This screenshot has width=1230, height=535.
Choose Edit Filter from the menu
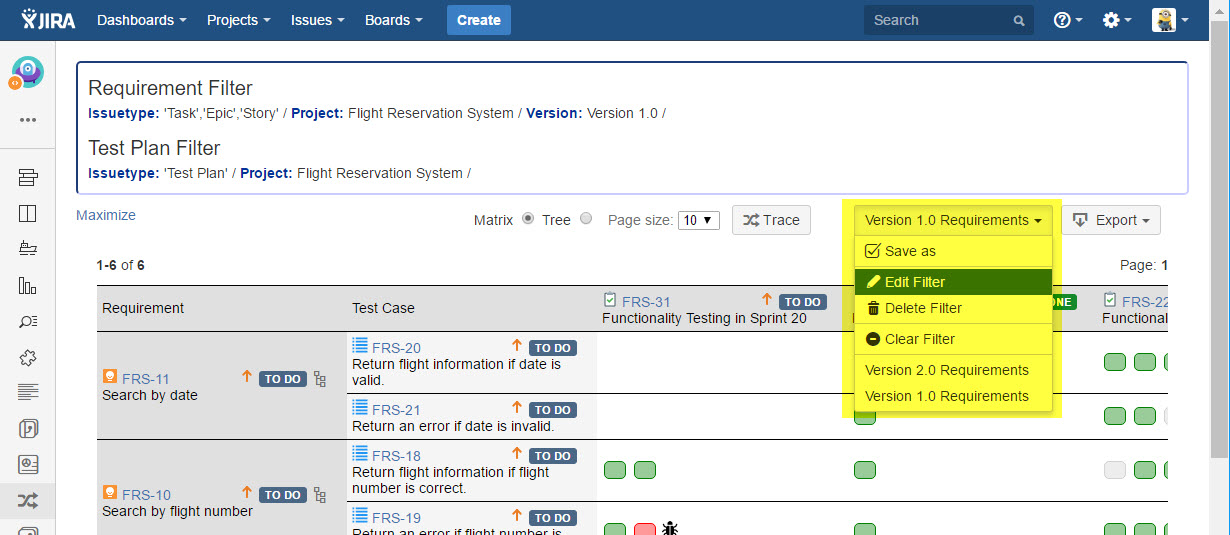click(914, 282)
